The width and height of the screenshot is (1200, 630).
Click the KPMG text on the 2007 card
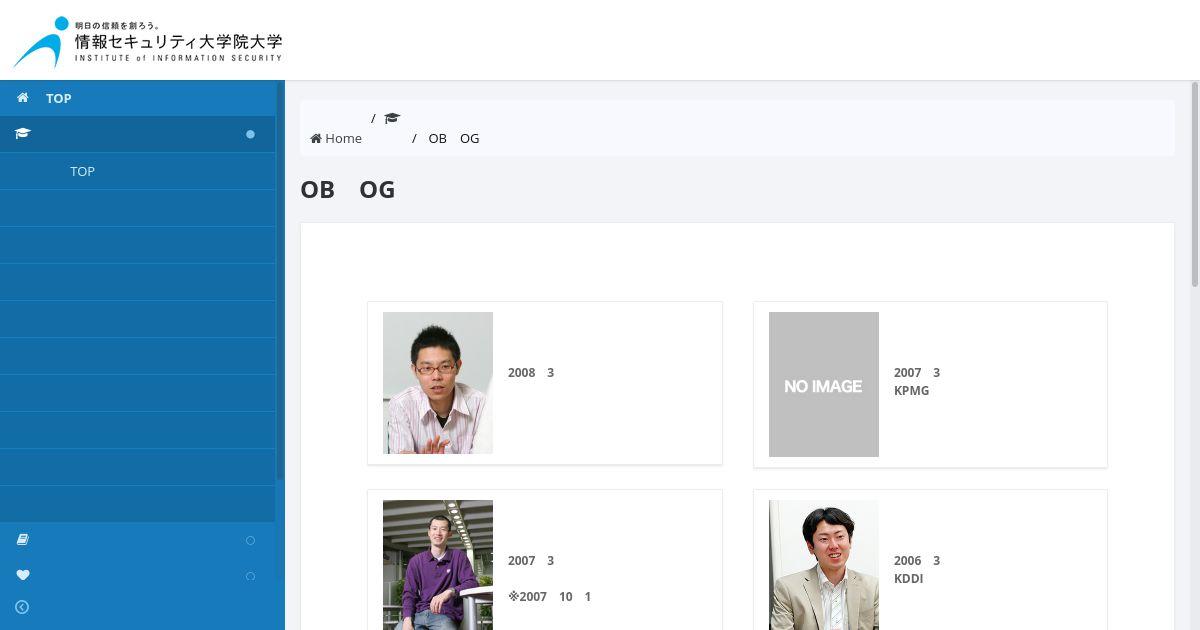[911, 390]
